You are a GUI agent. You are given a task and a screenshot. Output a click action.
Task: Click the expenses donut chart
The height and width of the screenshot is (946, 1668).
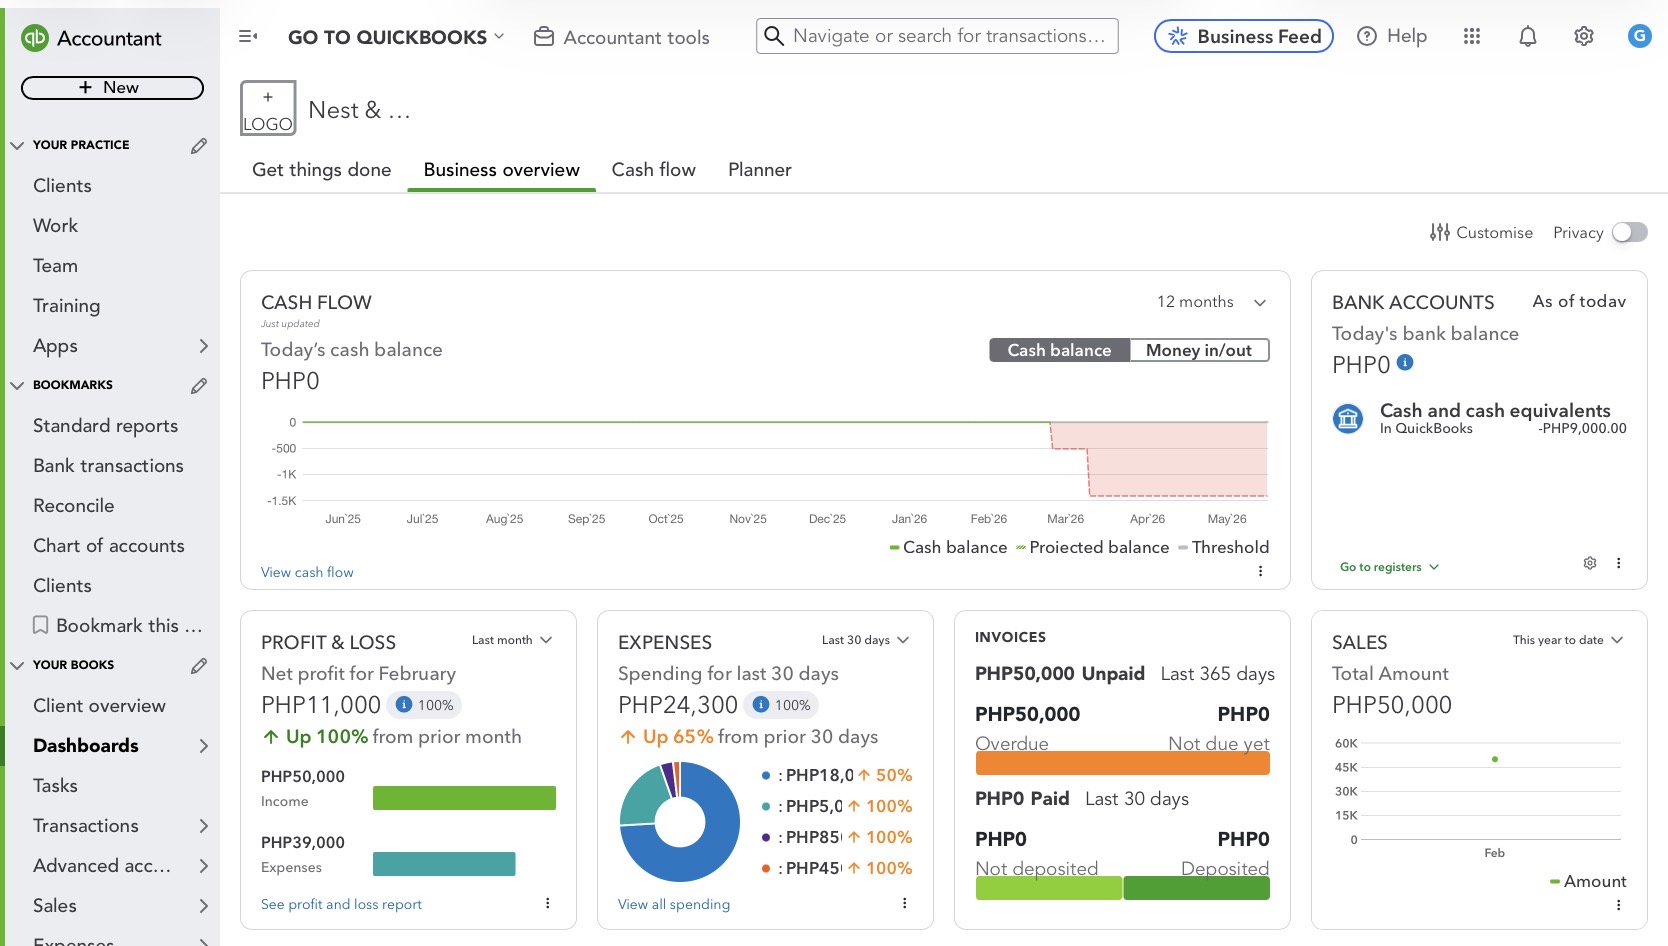click(680, 822)
